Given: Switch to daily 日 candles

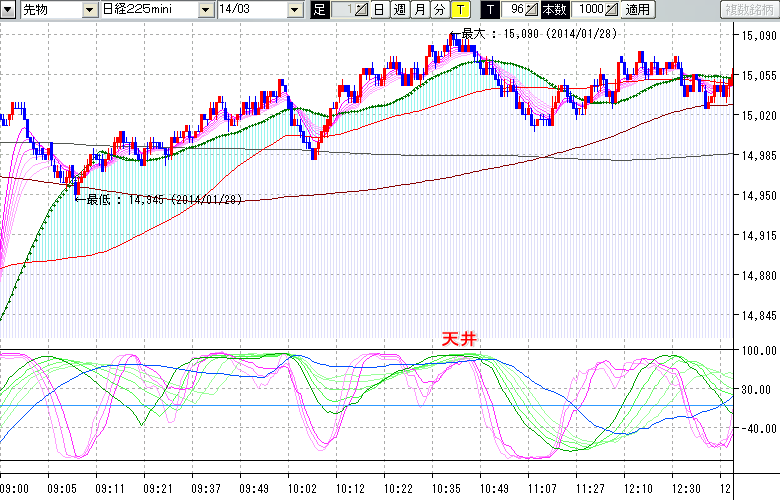Looking at the screenshot, I should point(379,9).
